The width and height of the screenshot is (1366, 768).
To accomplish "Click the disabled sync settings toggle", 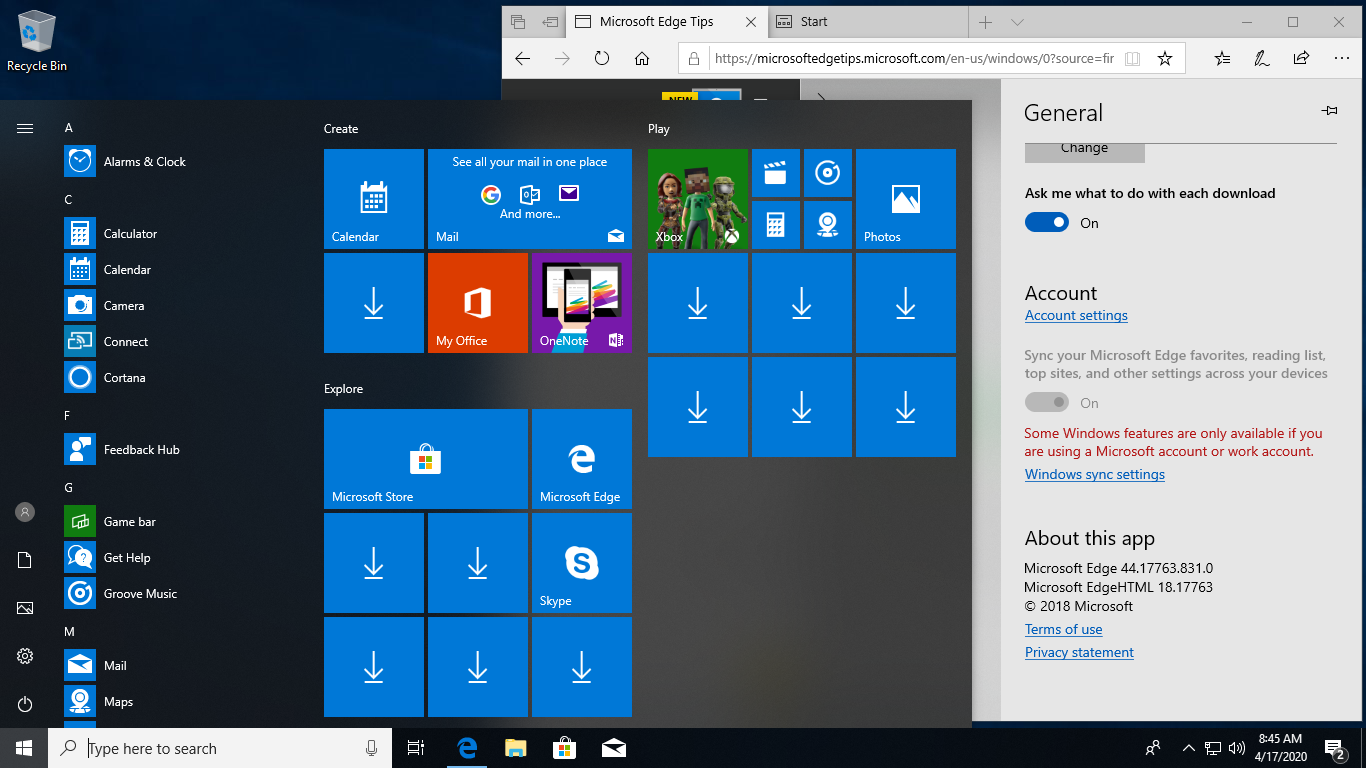I will tap(1047, 403).
